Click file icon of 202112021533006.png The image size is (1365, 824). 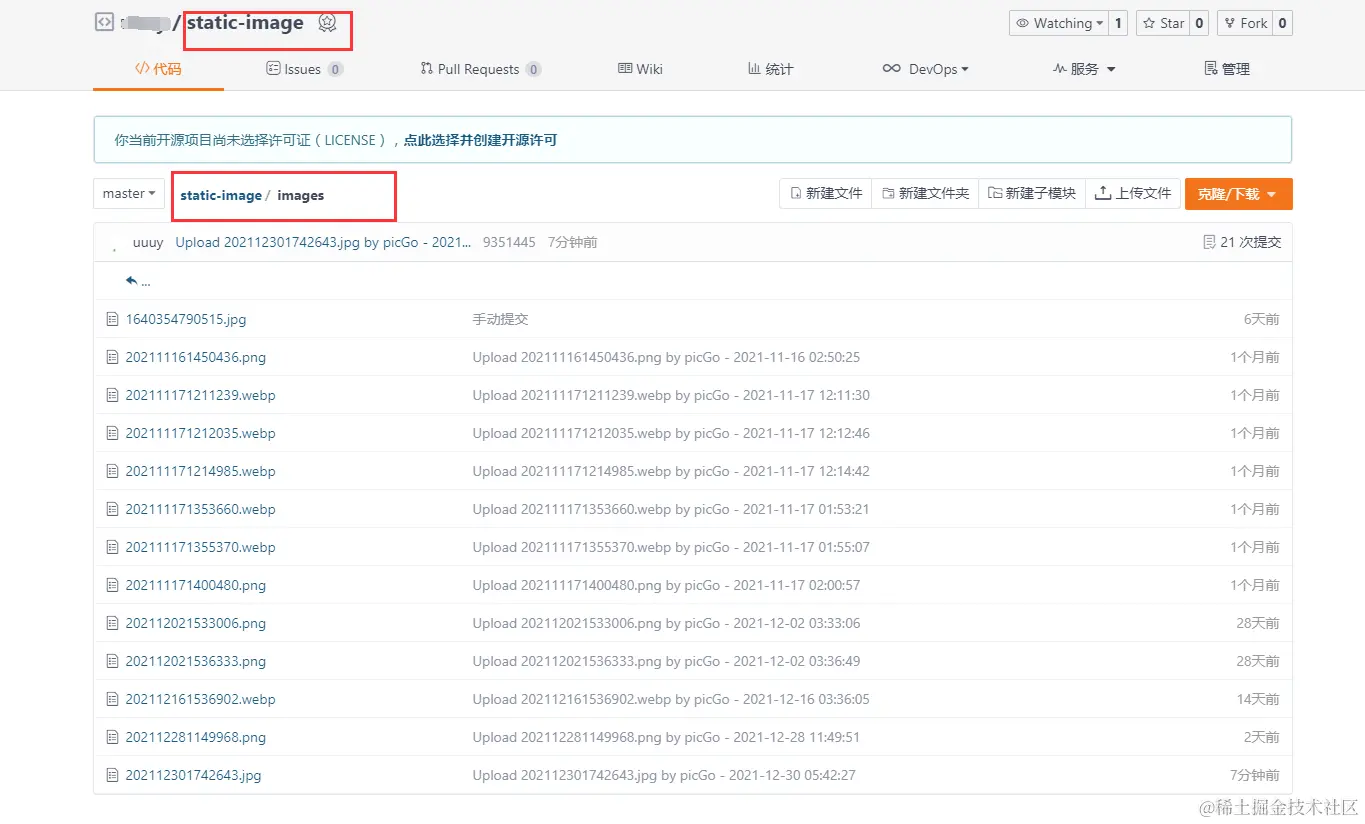[113, 623]
